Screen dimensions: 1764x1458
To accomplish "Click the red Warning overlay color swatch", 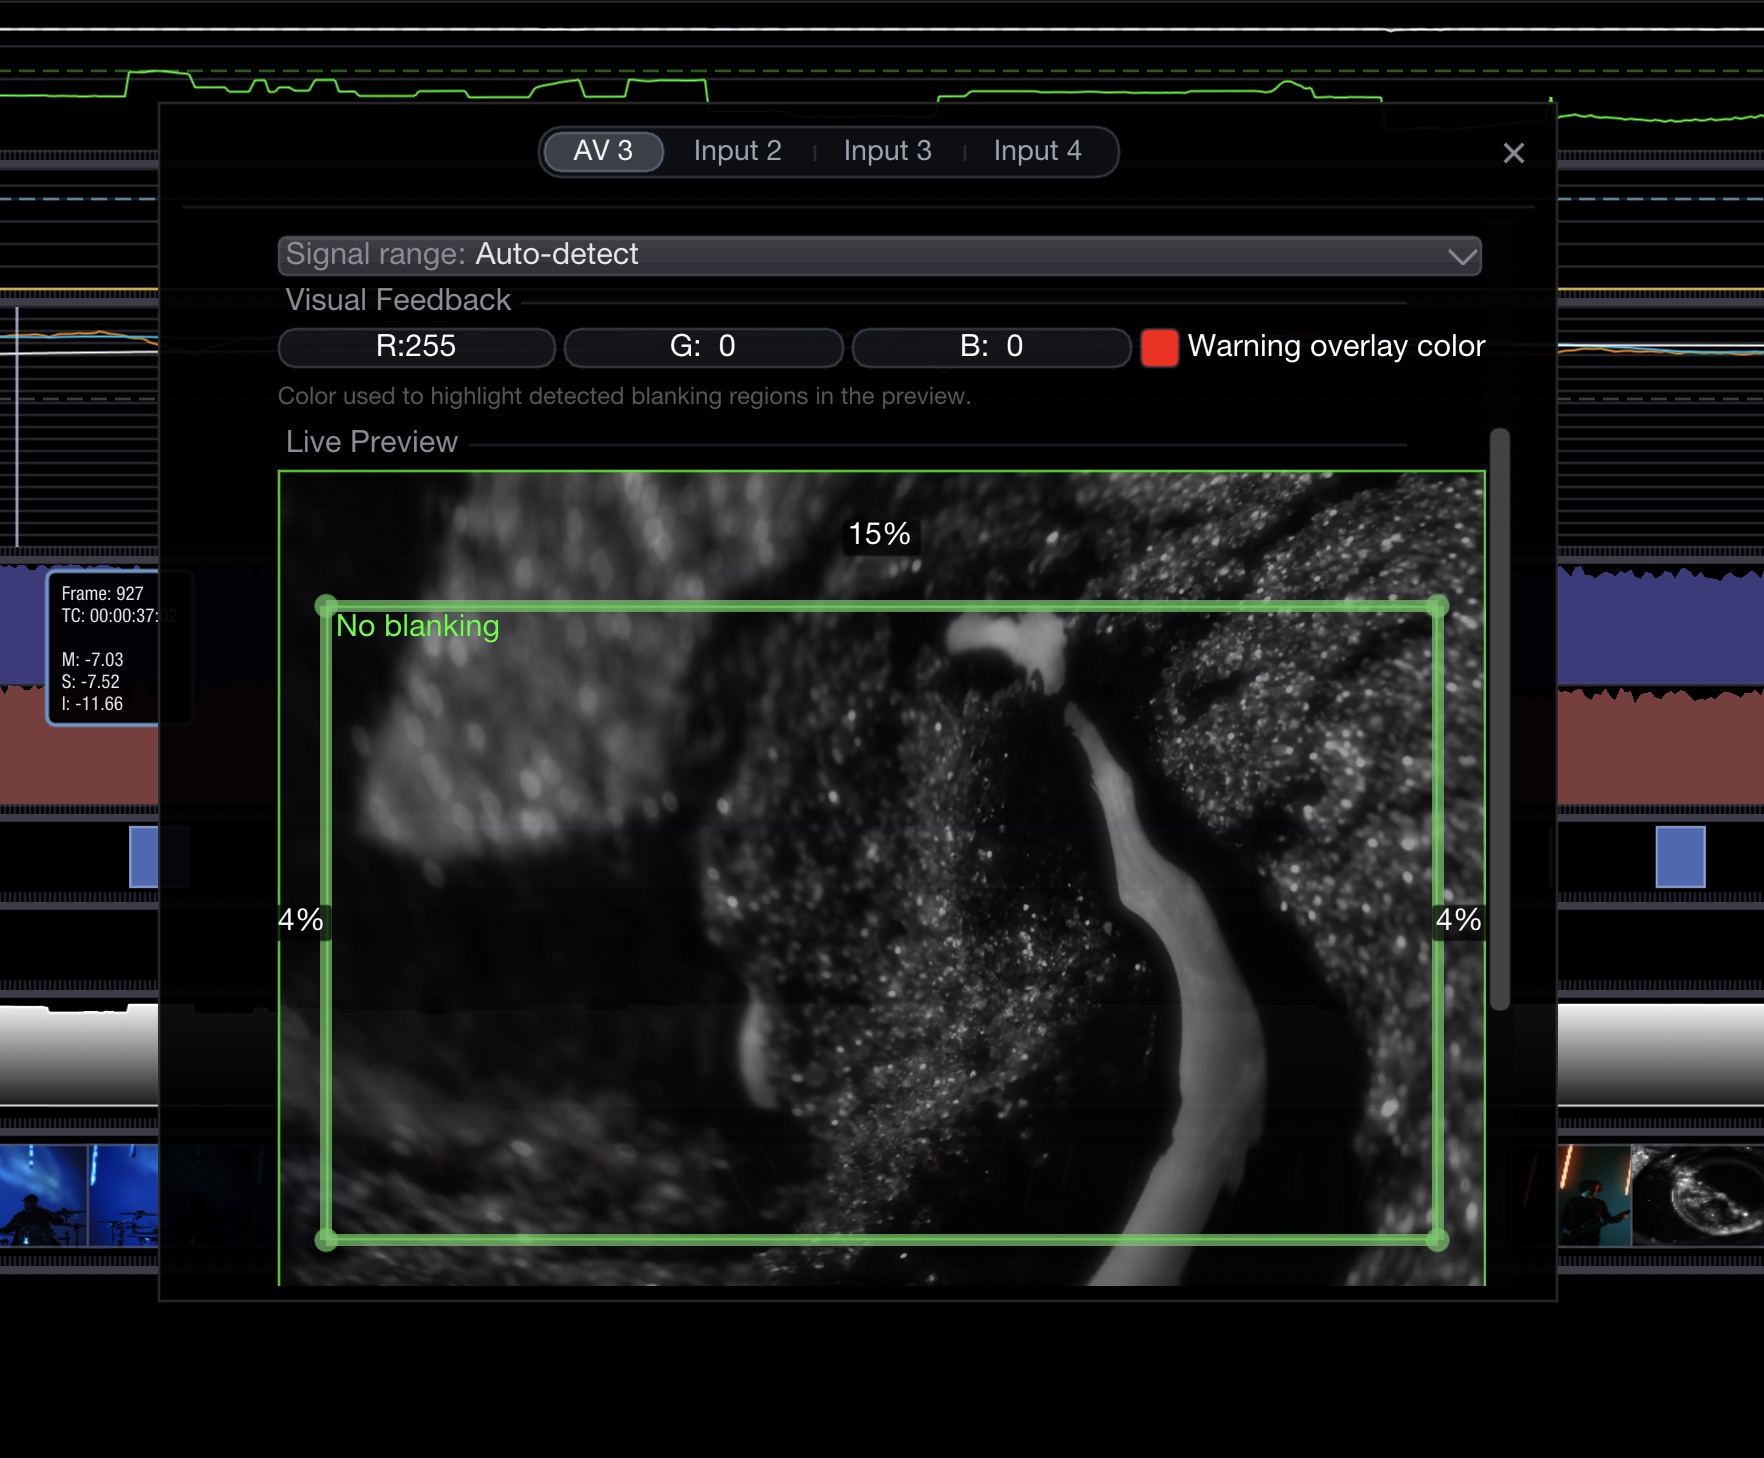I will click(1159, 348).
